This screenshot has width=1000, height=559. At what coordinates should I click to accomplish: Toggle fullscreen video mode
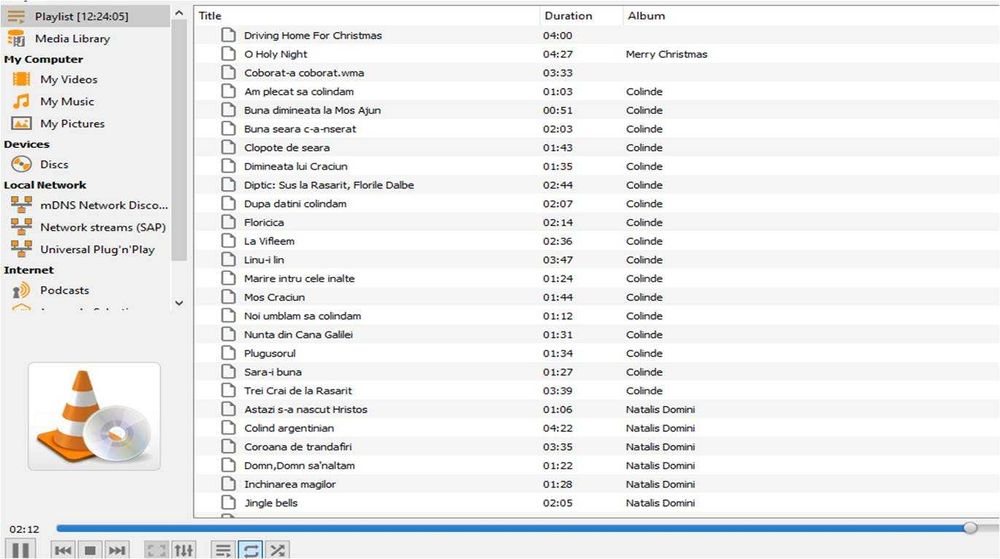[156, 550]
